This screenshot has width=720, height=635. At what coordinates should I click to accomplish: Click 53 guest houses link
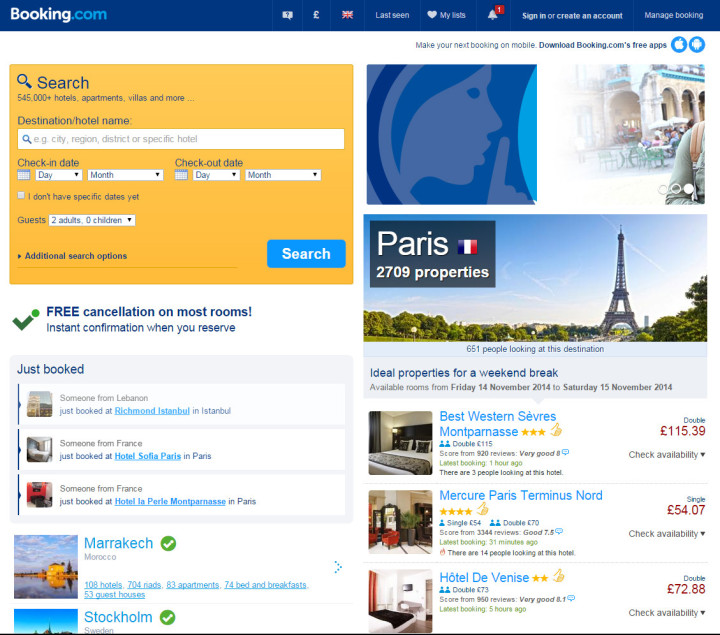[x=115, y=595]
